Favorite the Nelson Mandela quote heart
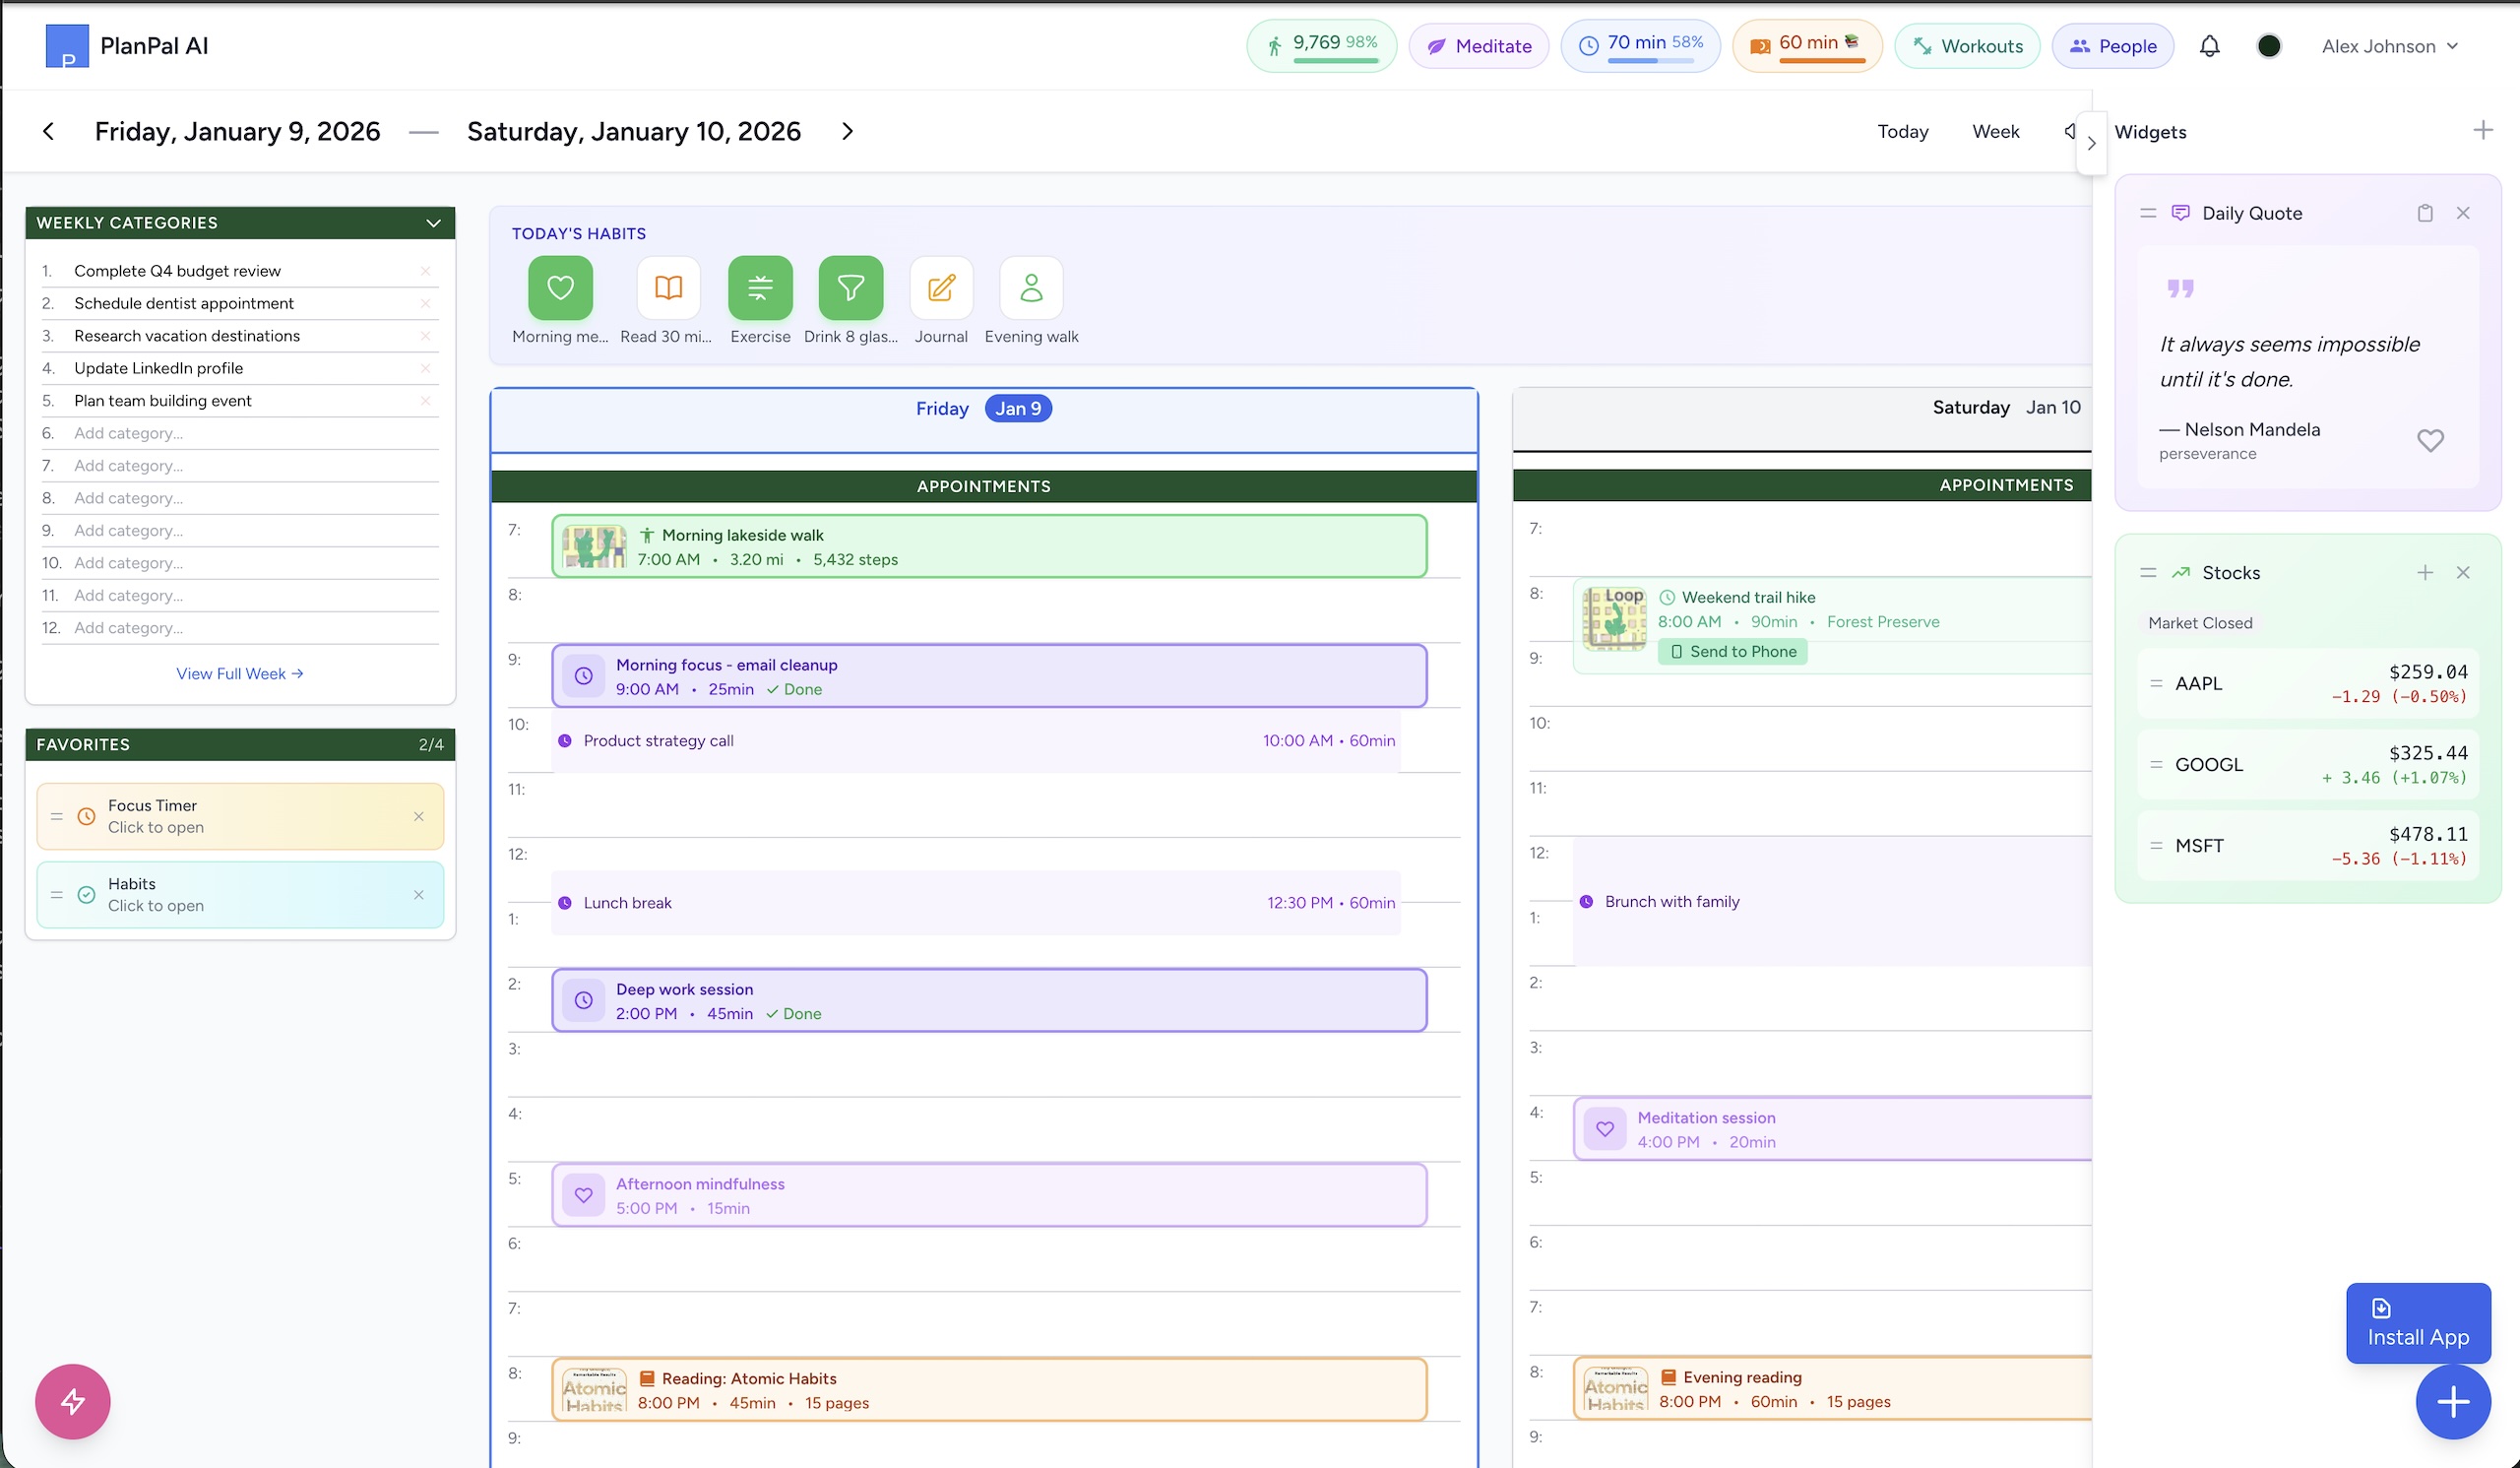The image size is (2520, 1468). (x=2429, y=440)
